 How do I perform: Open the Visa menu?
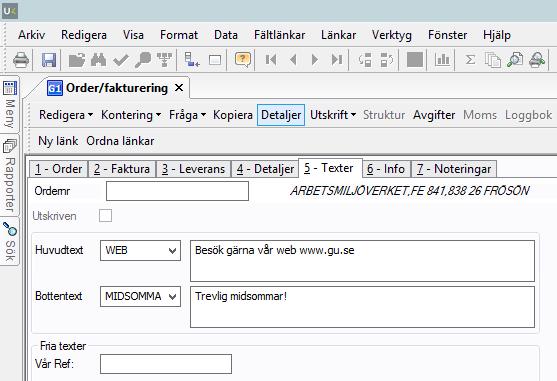(133, 35)
